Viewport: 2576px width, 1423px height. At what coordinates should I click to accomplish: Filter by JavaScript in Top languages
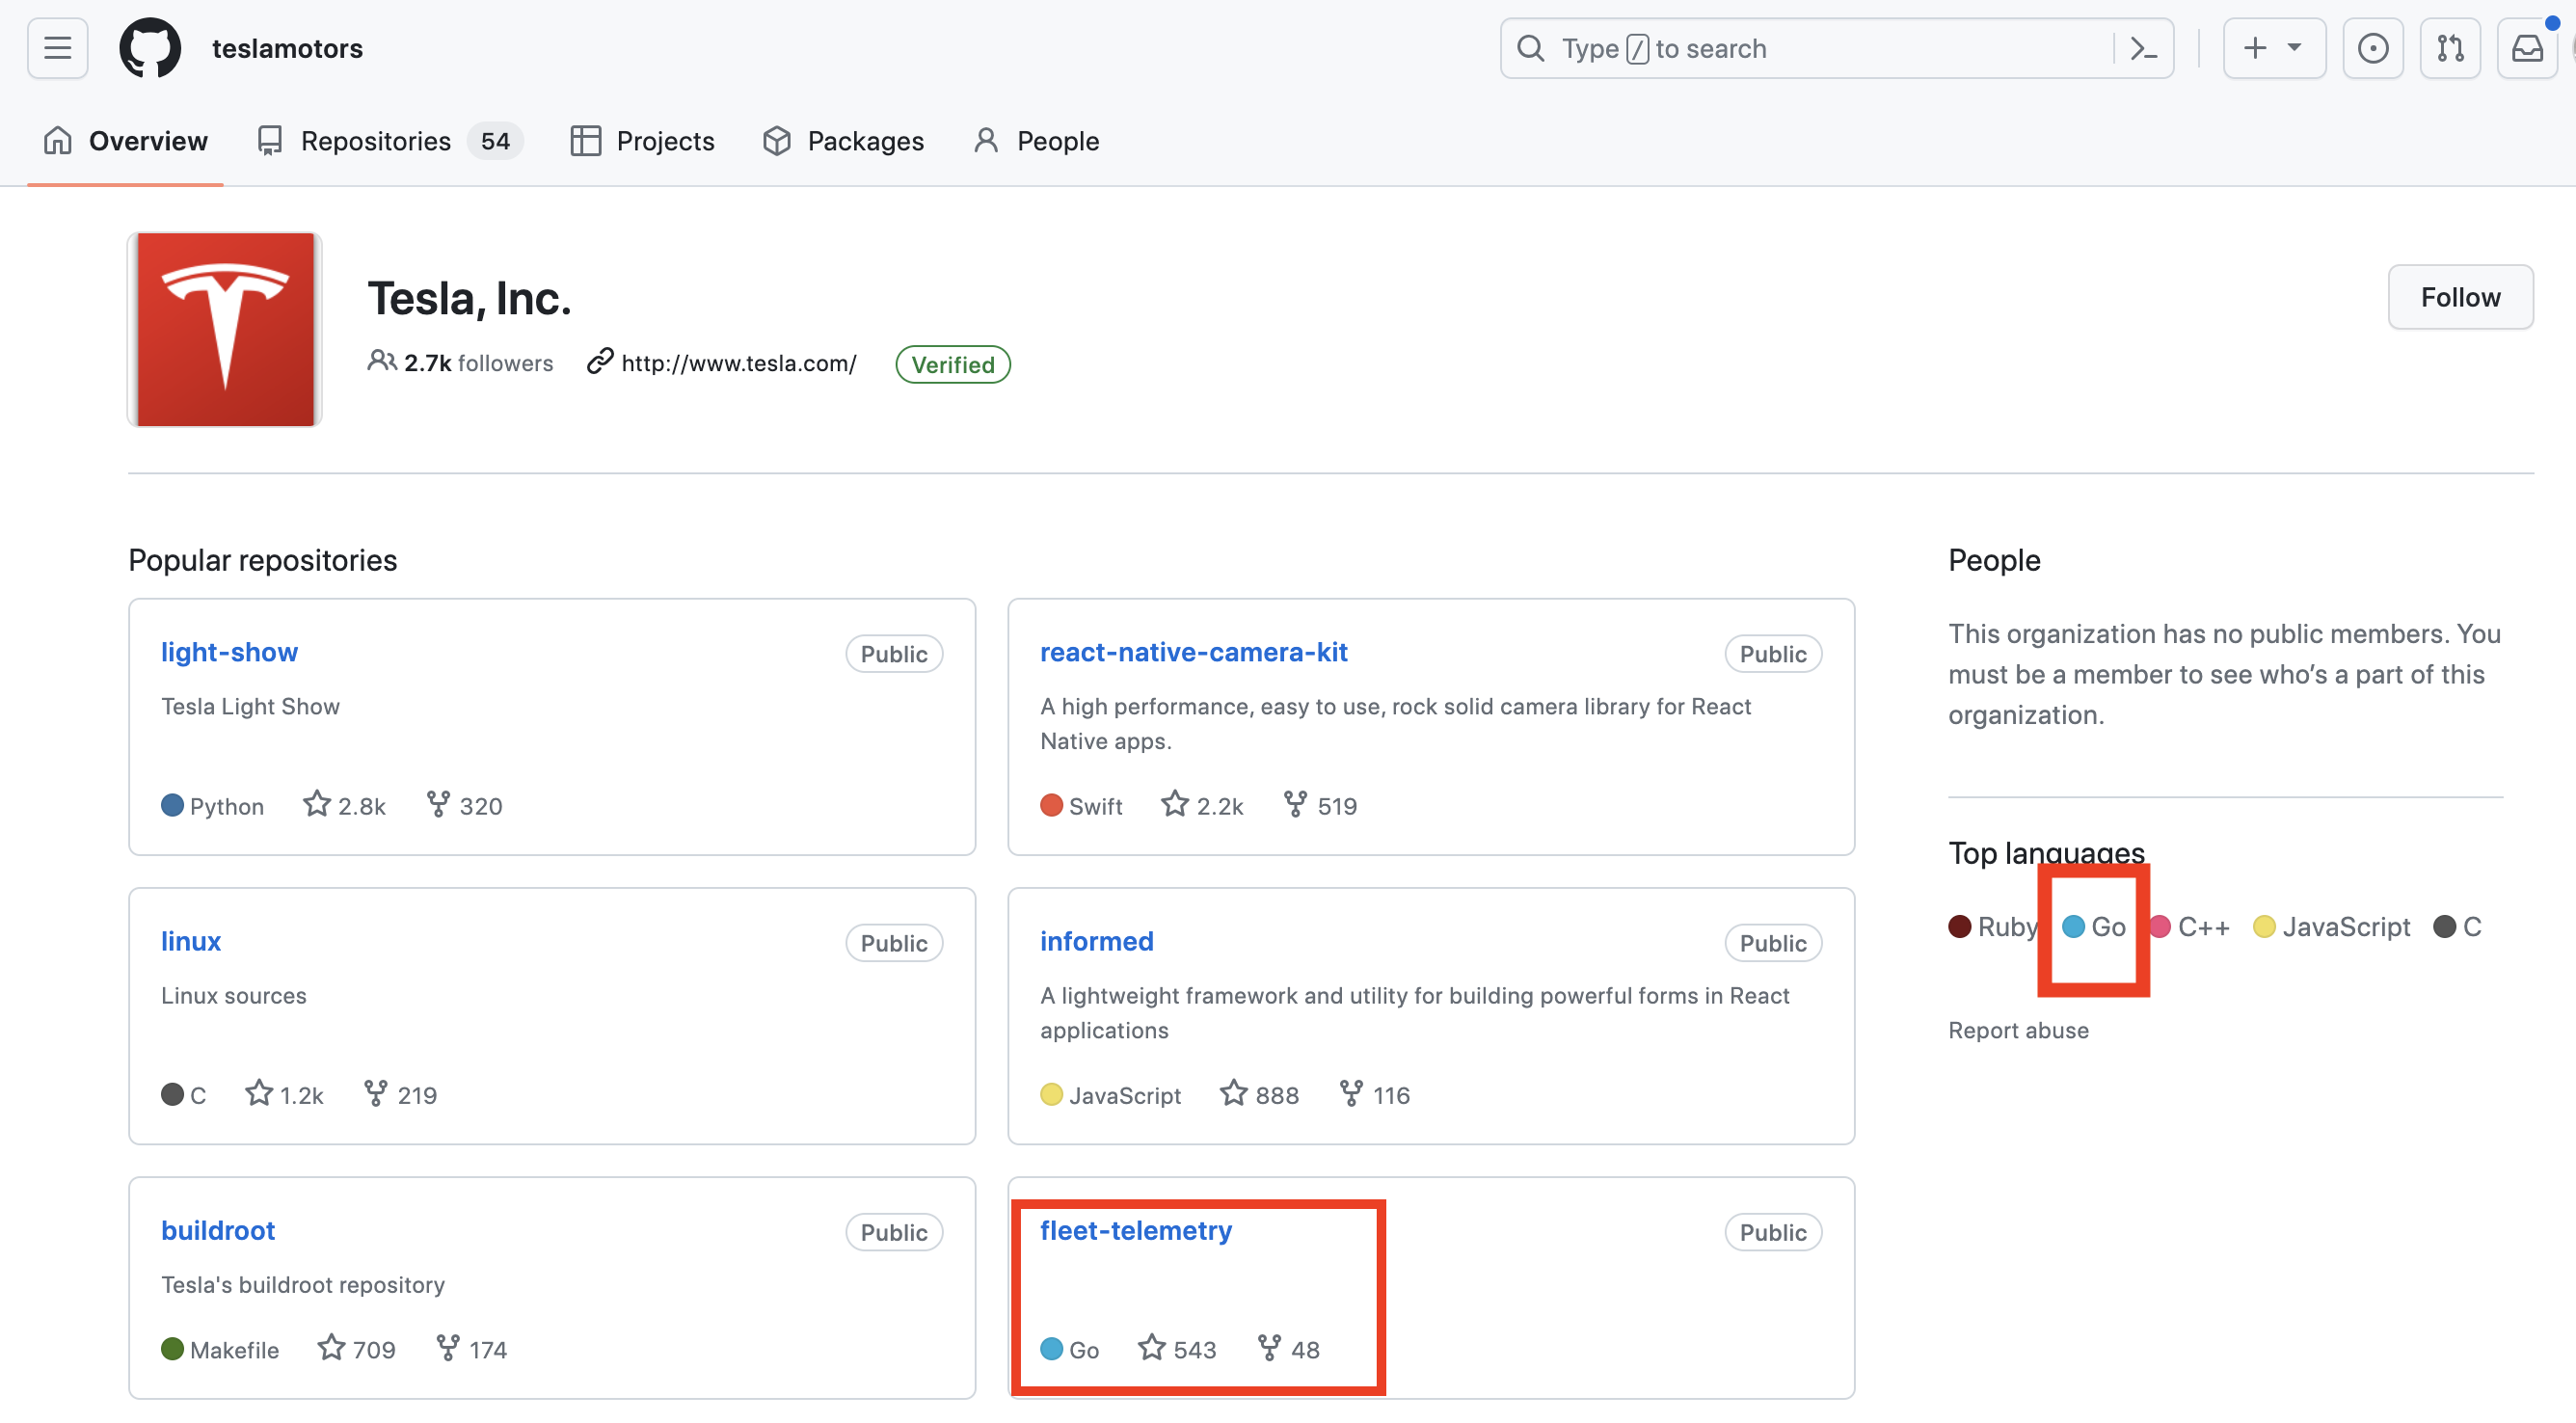pyautogui.click(x=2332, y=926)
